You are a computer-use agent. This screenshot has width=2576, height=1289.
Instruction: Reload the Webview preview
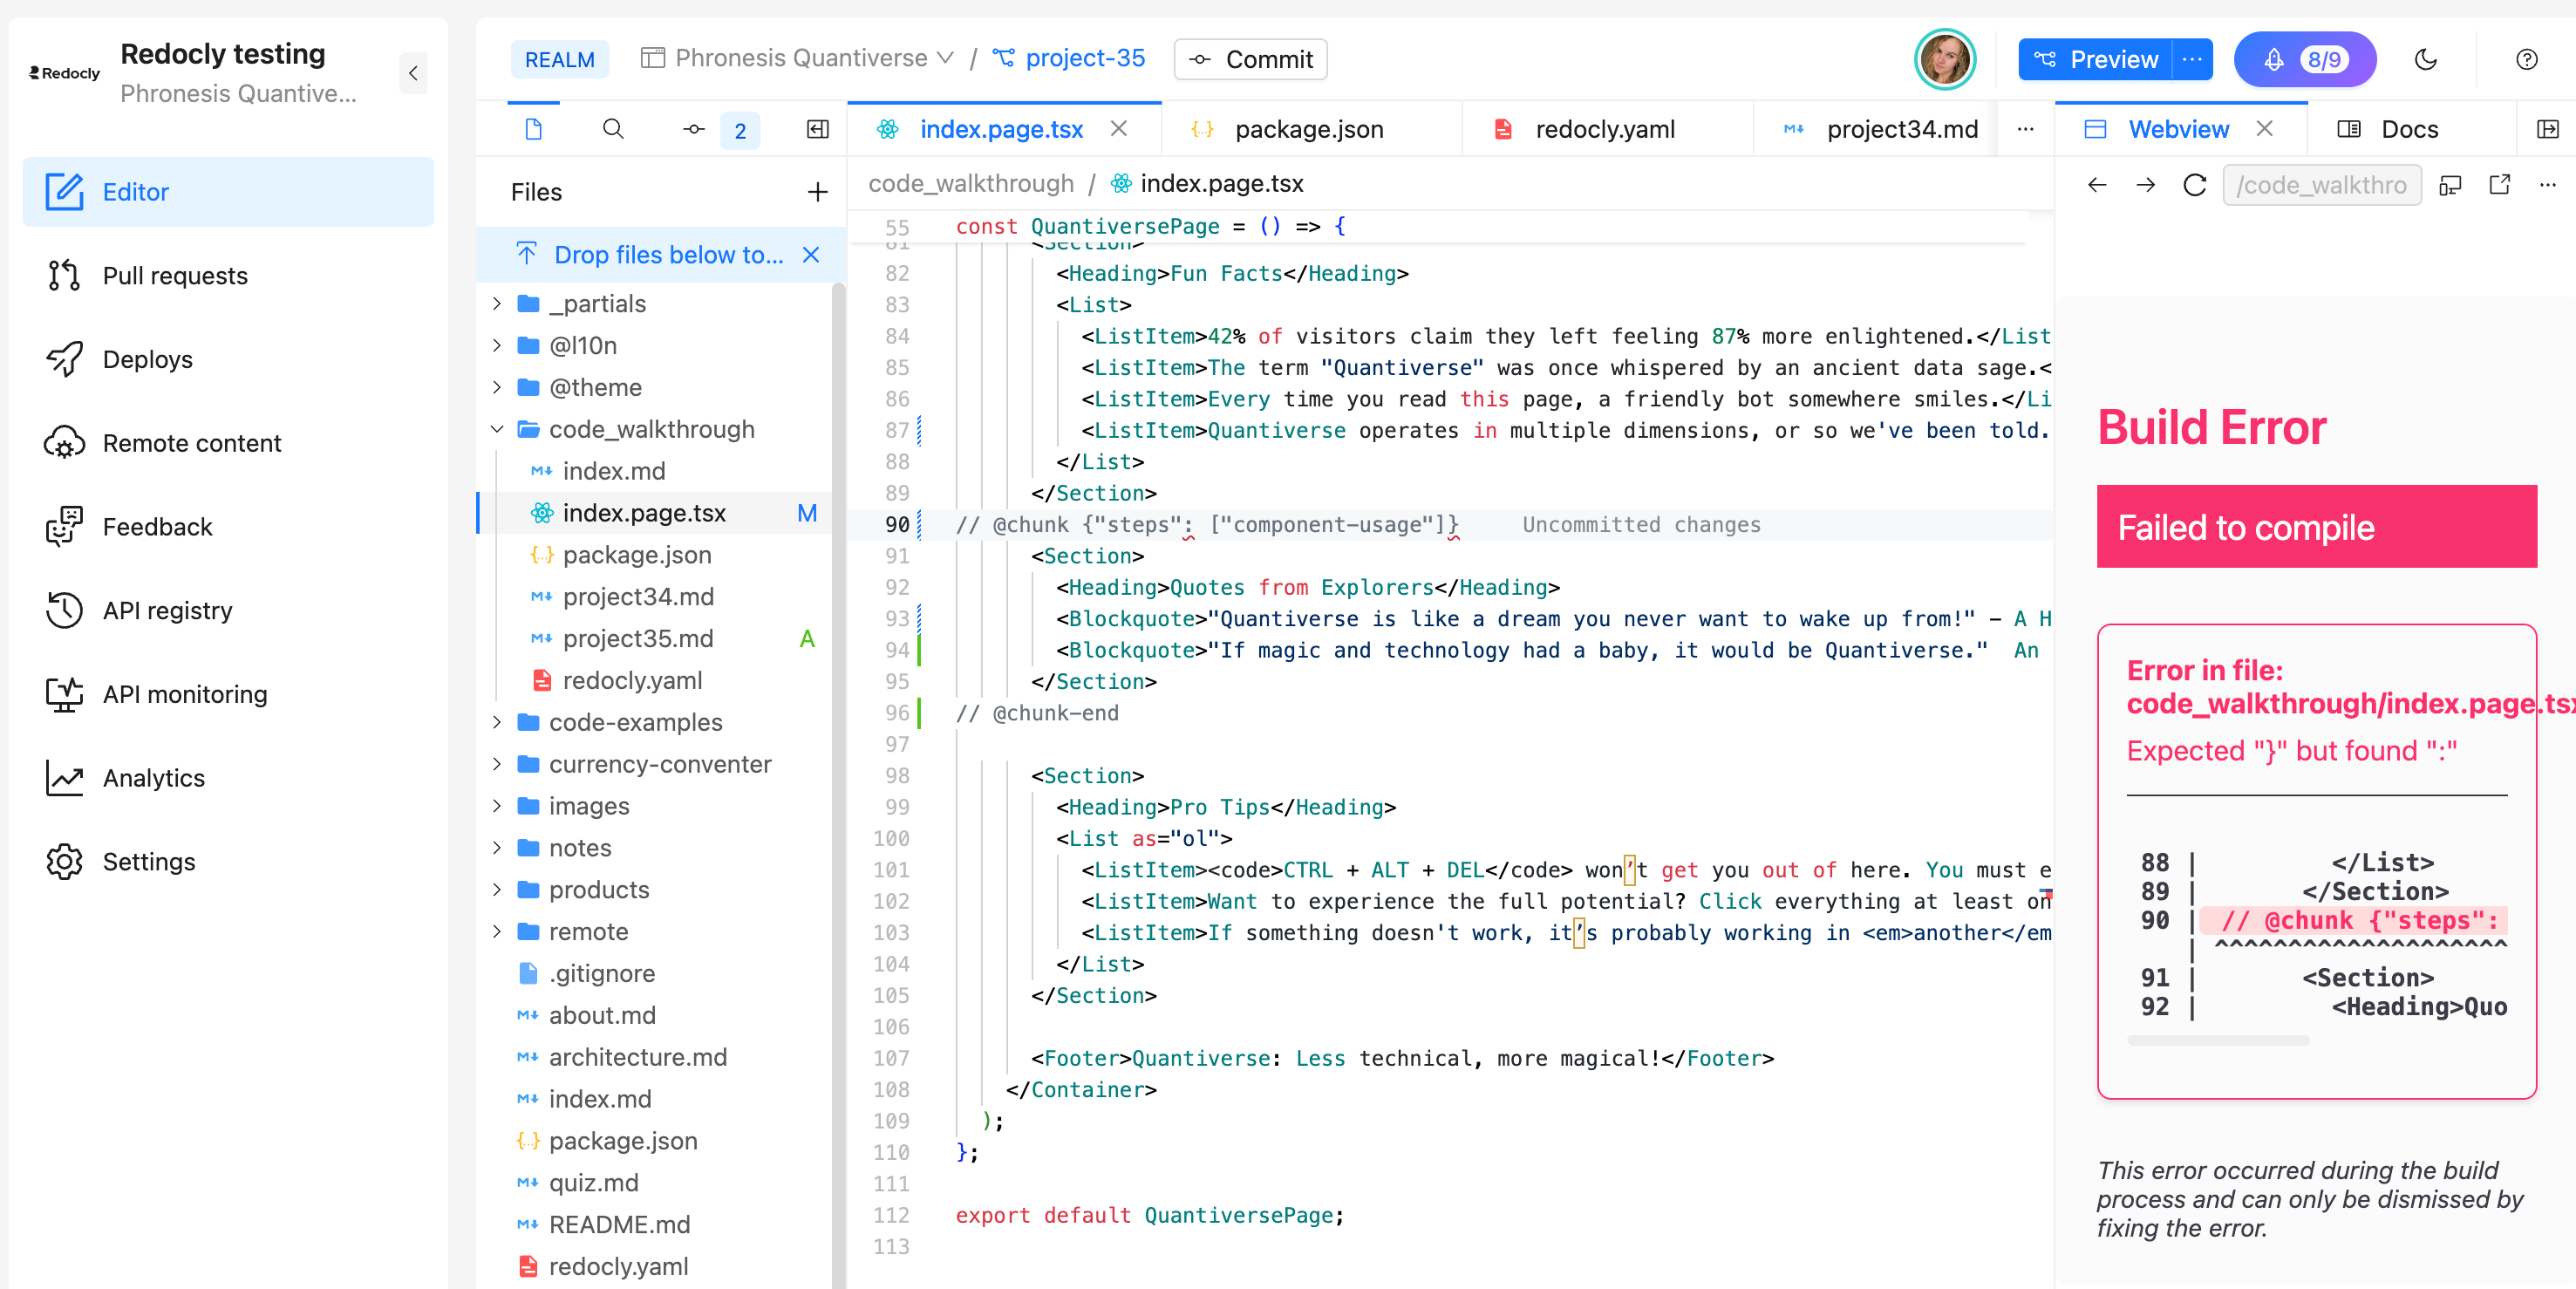[x=2194, y=185]
